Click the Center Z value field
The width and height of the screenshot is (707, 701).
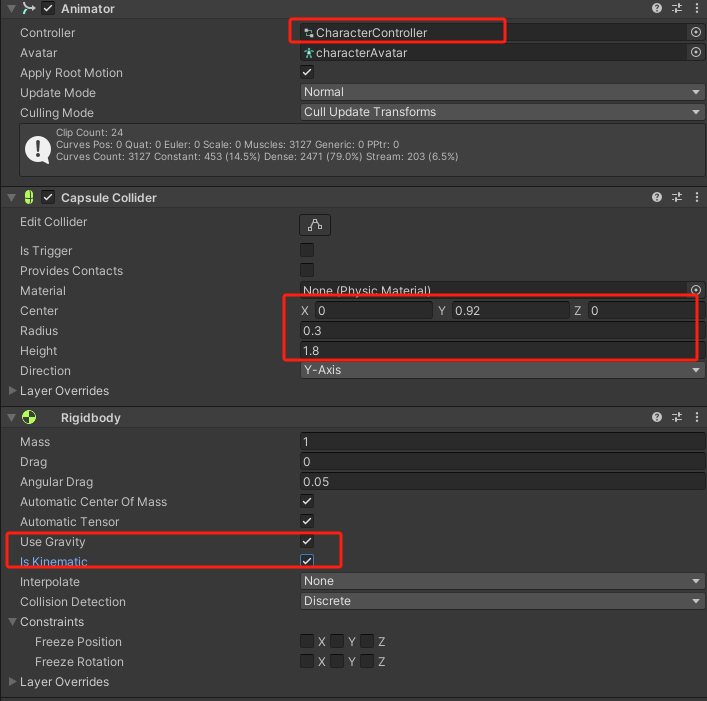pyautogui.click(x=647, y=311)
